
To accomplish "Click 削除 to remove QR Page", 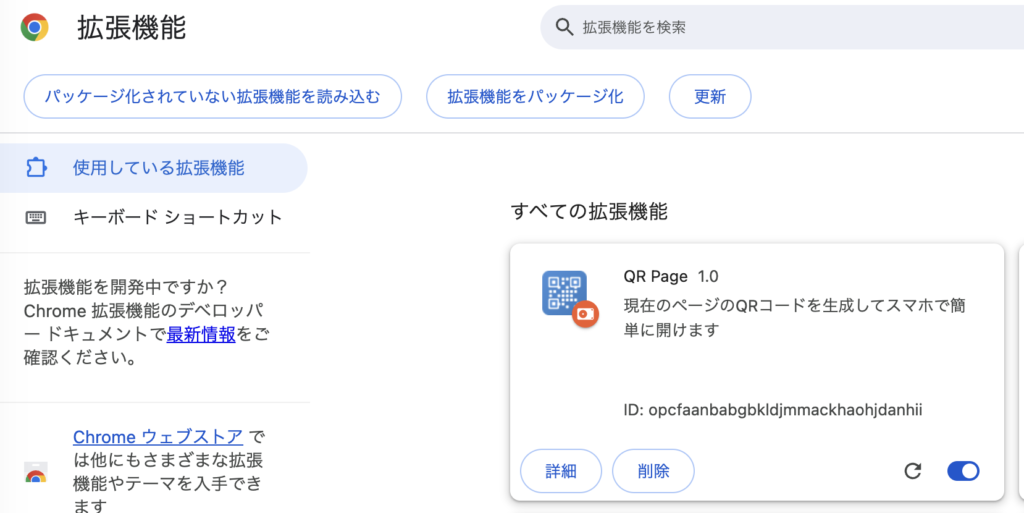I will [653, 471].
